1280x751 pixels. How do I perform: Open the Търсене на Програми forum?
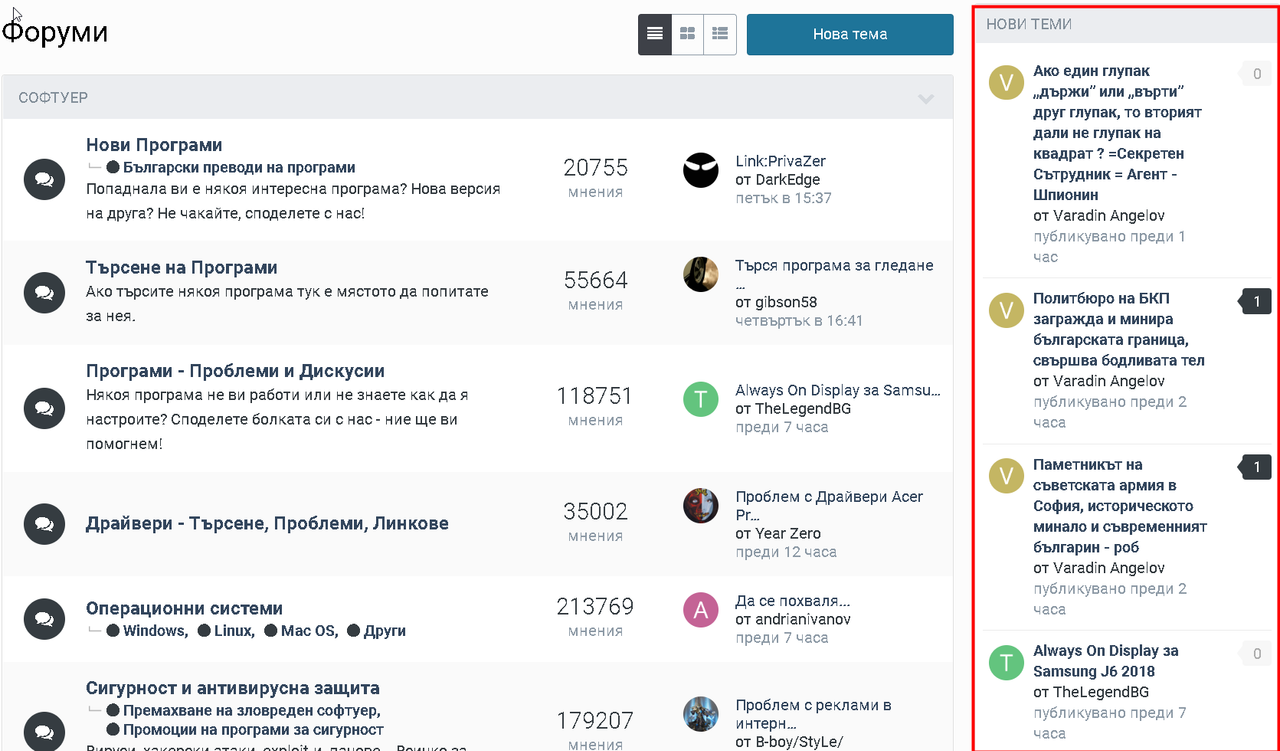(182, 268)
